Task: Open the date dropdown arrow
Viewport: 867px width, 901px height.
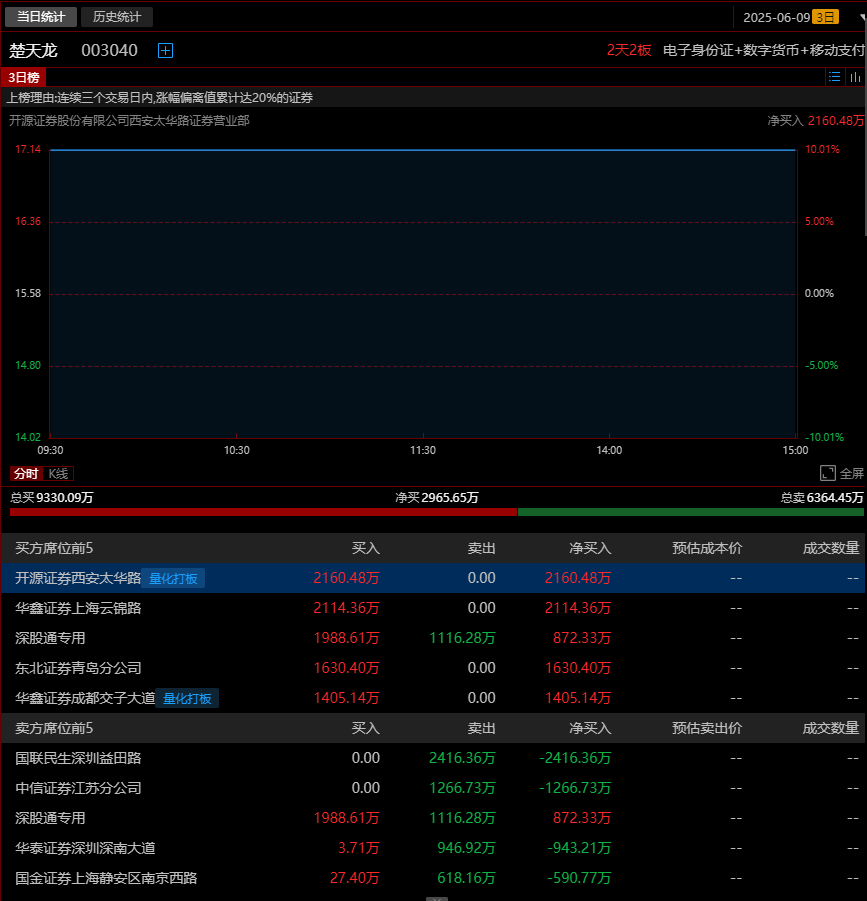Action: pos(862,18)
